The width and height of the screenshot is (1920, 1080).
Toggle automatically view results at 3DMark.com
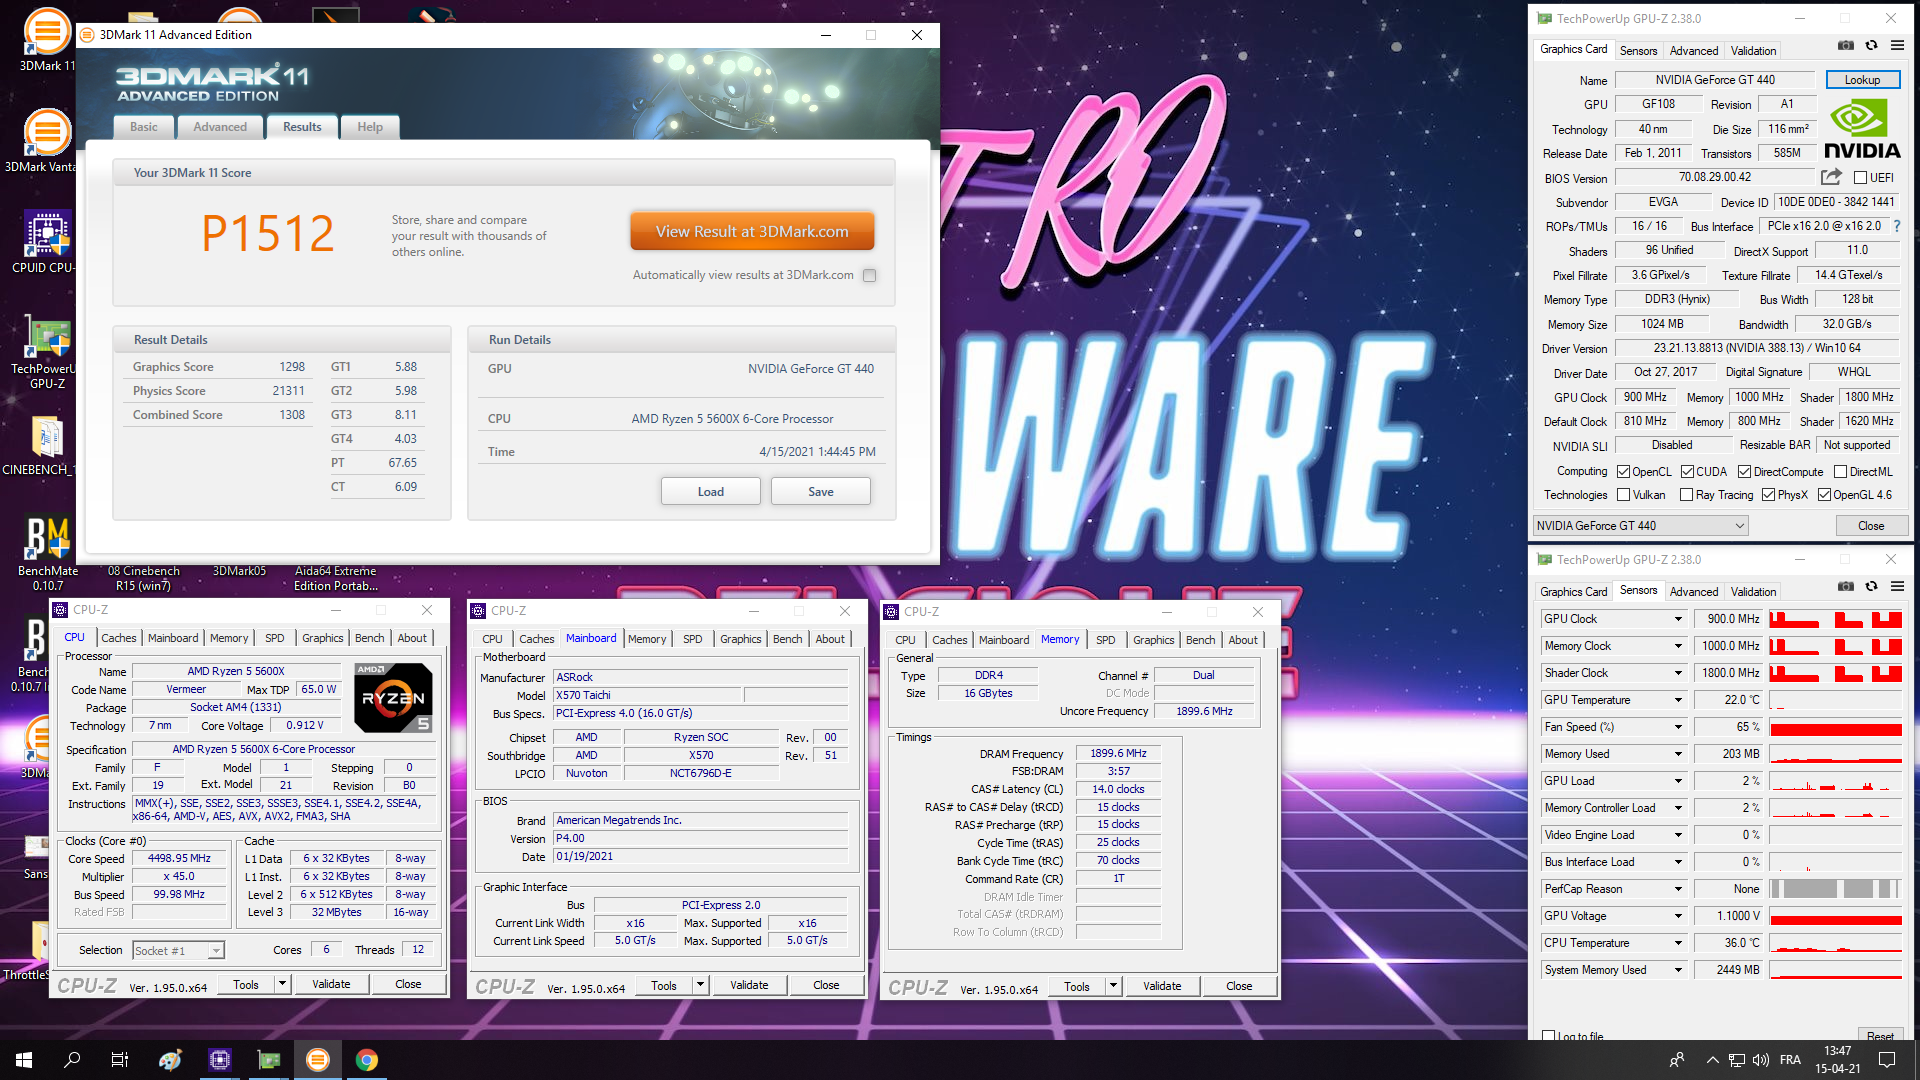[x=870, y=276]
